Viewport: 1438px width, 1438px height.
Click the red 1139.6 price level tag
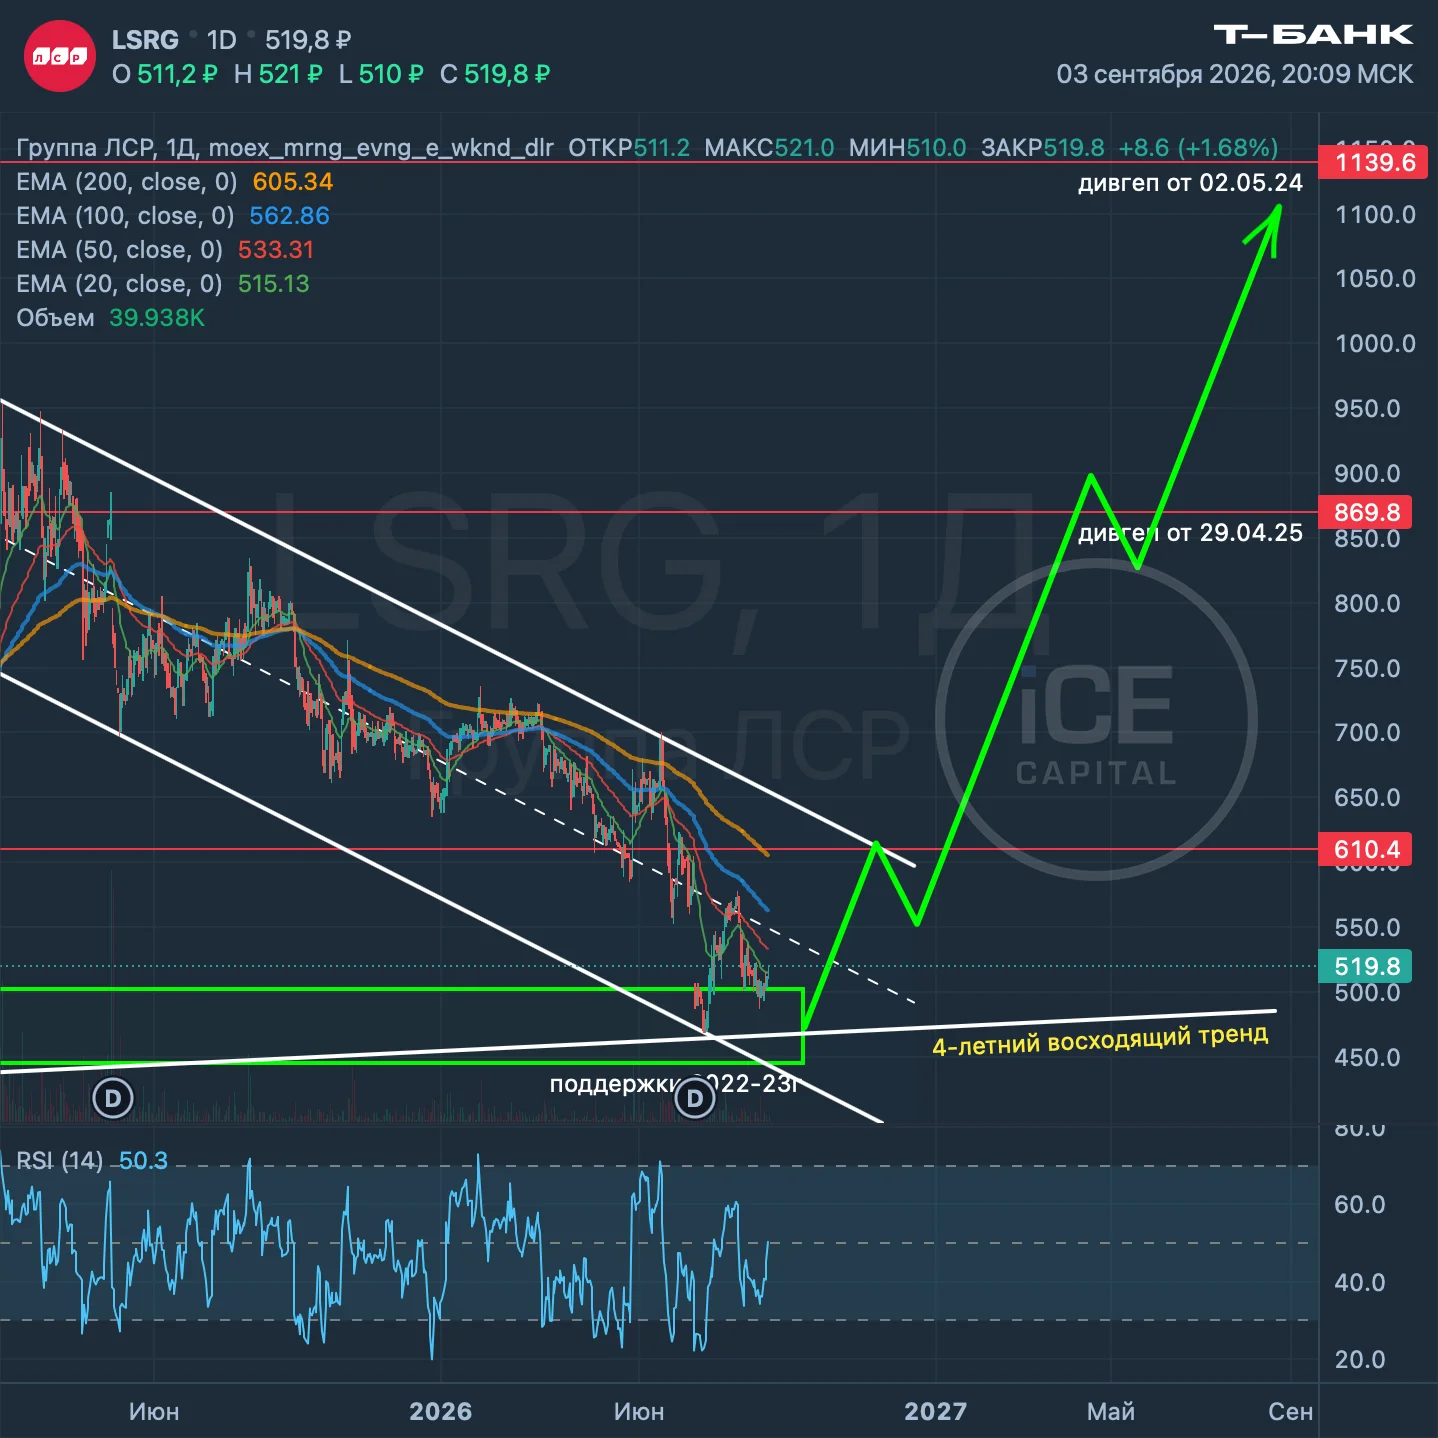click(1373, 162)
